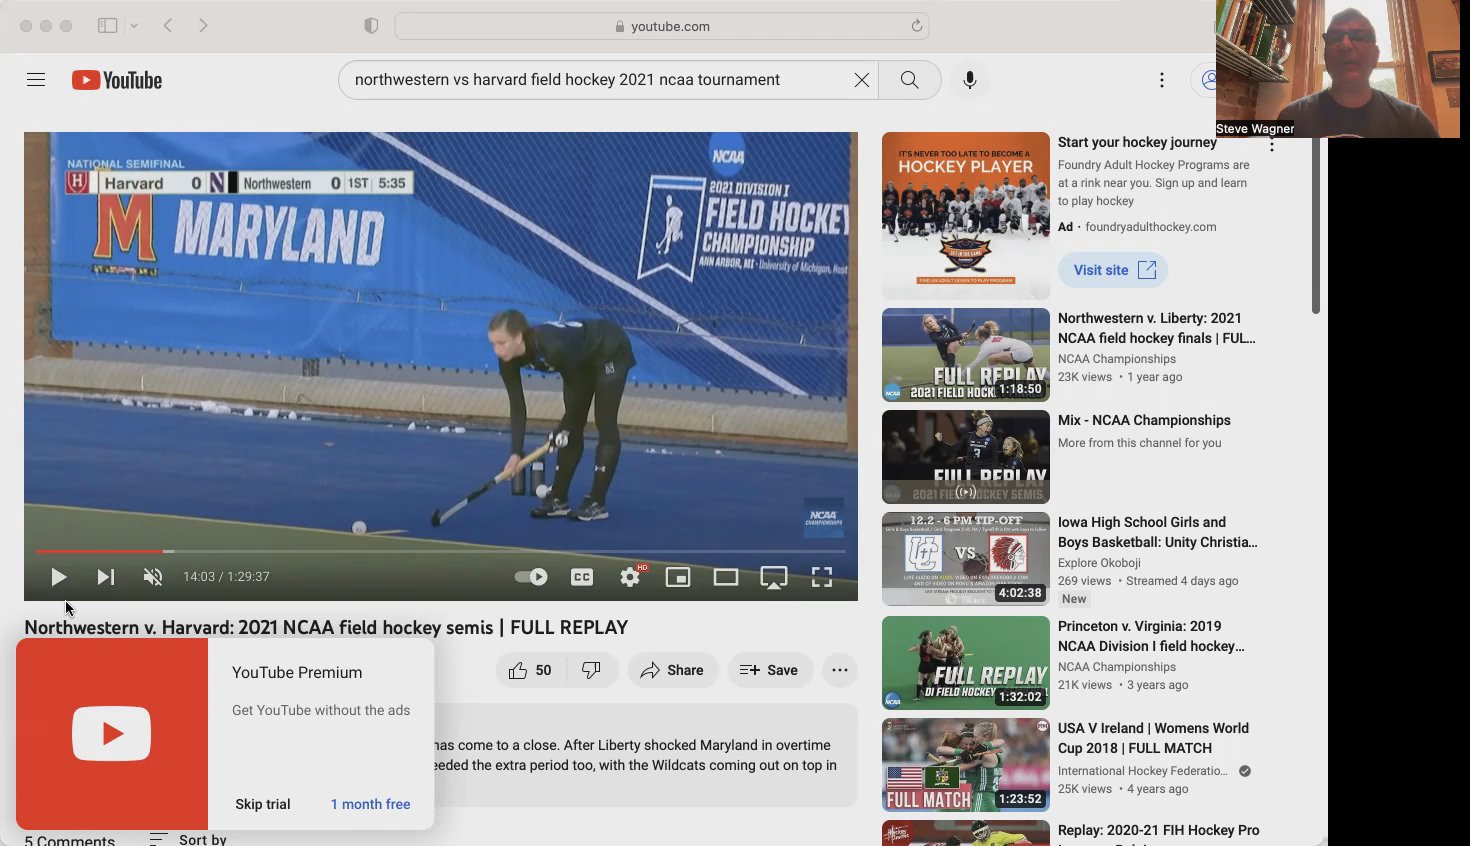Open the YouTube hamburger guide menu

tap(36, 80)
